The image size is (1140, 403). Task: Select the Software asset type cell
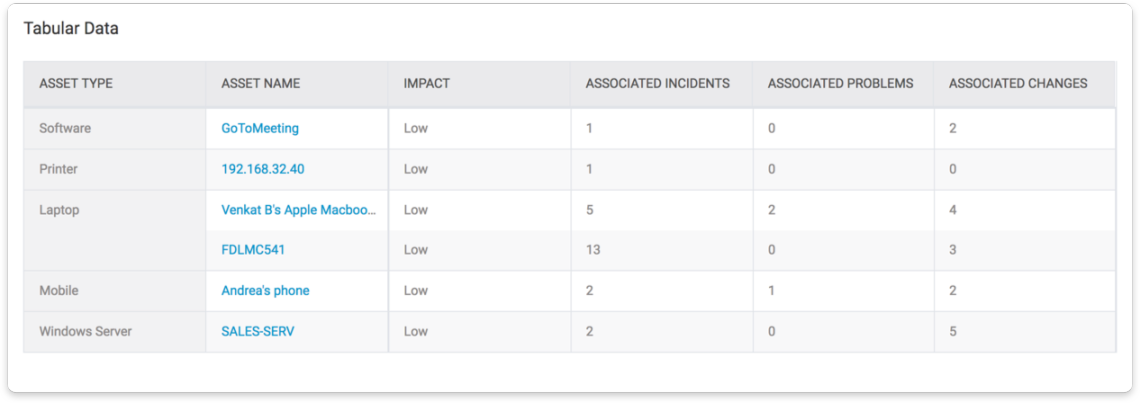115,128
